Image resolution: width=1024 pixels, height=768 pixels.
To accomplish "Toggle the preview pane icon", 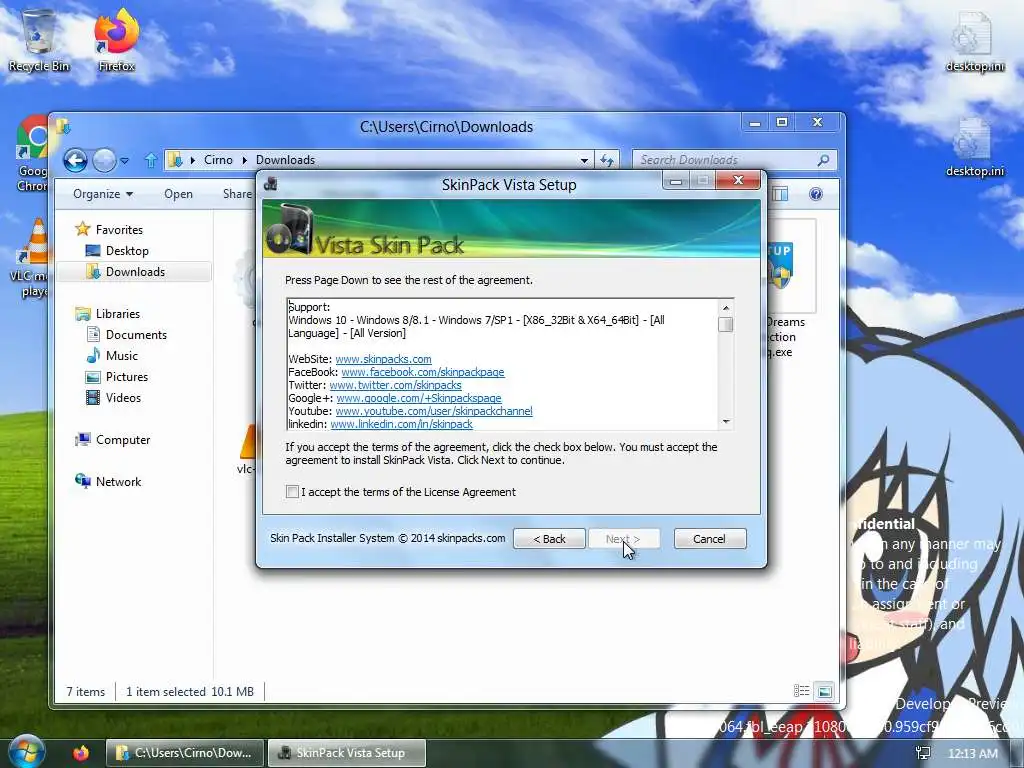I will tap(780, 194).
